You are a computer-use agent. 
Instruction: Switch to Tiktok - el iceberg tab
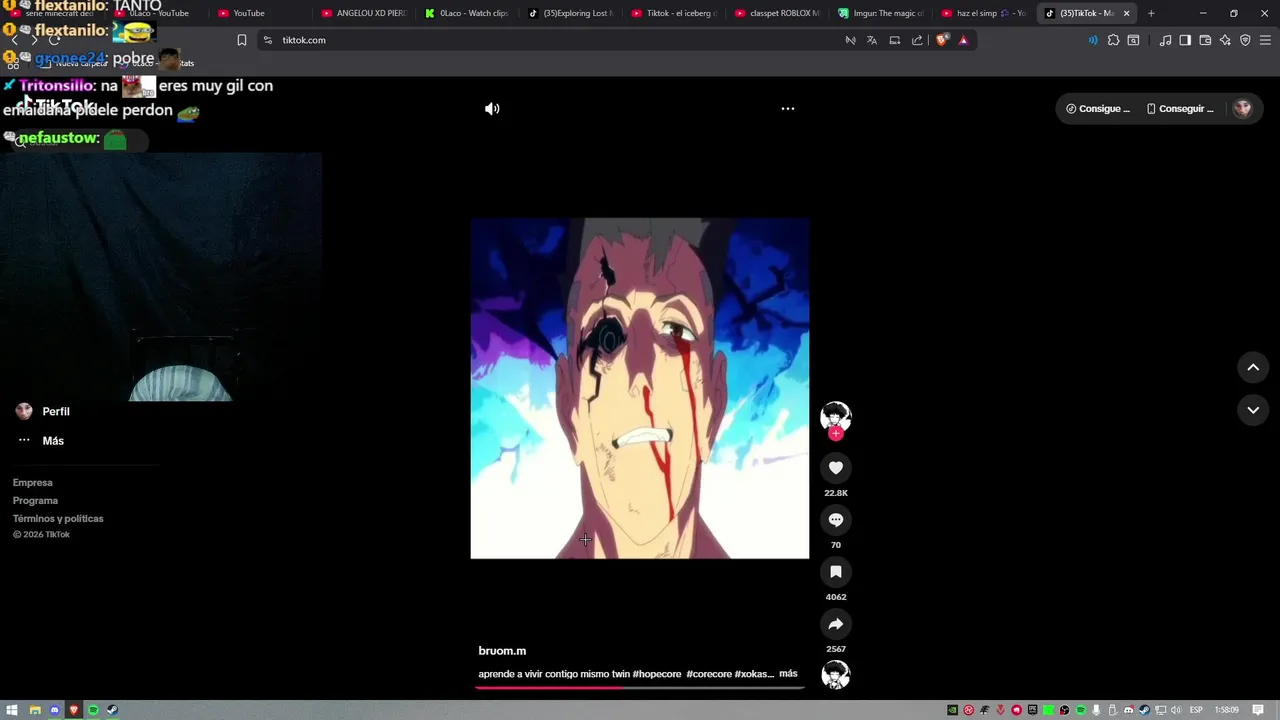(x=674, y=13)
